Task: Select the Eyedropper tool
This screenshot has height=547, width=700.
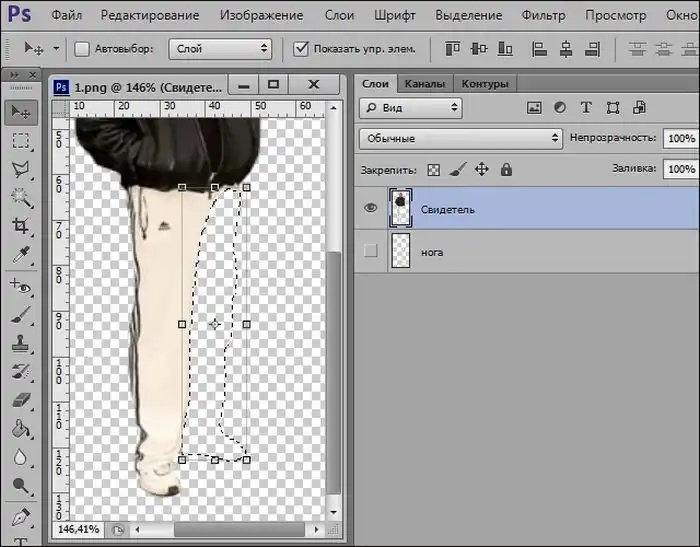Action: pyautogui.click(x=20, y=256)
